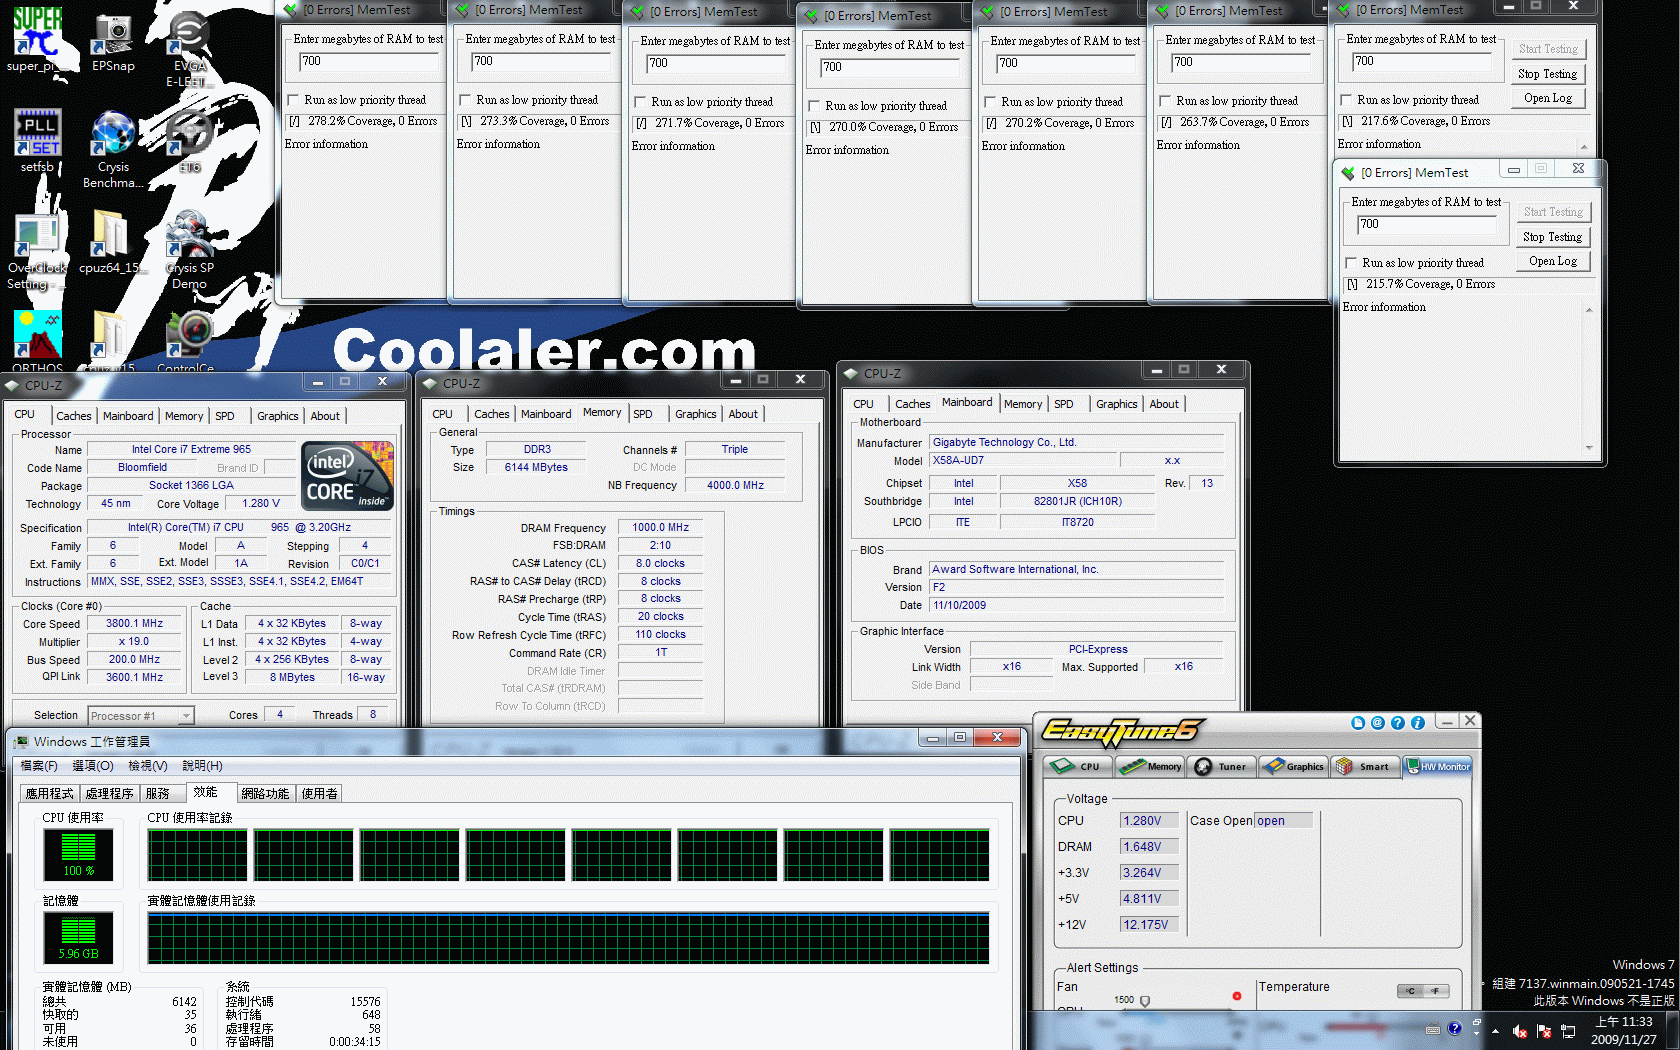
Task: Toggle low priority thread in MemTest showing 273.3%
Action: coord(466,100)
